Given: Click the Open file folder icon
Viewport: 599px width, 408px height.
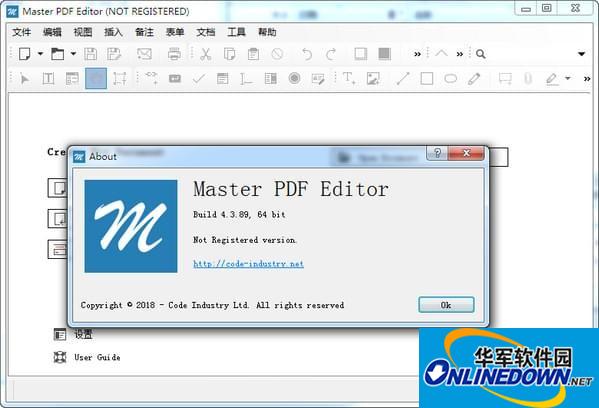Looking at the screenshot, I should coord(58,54).
